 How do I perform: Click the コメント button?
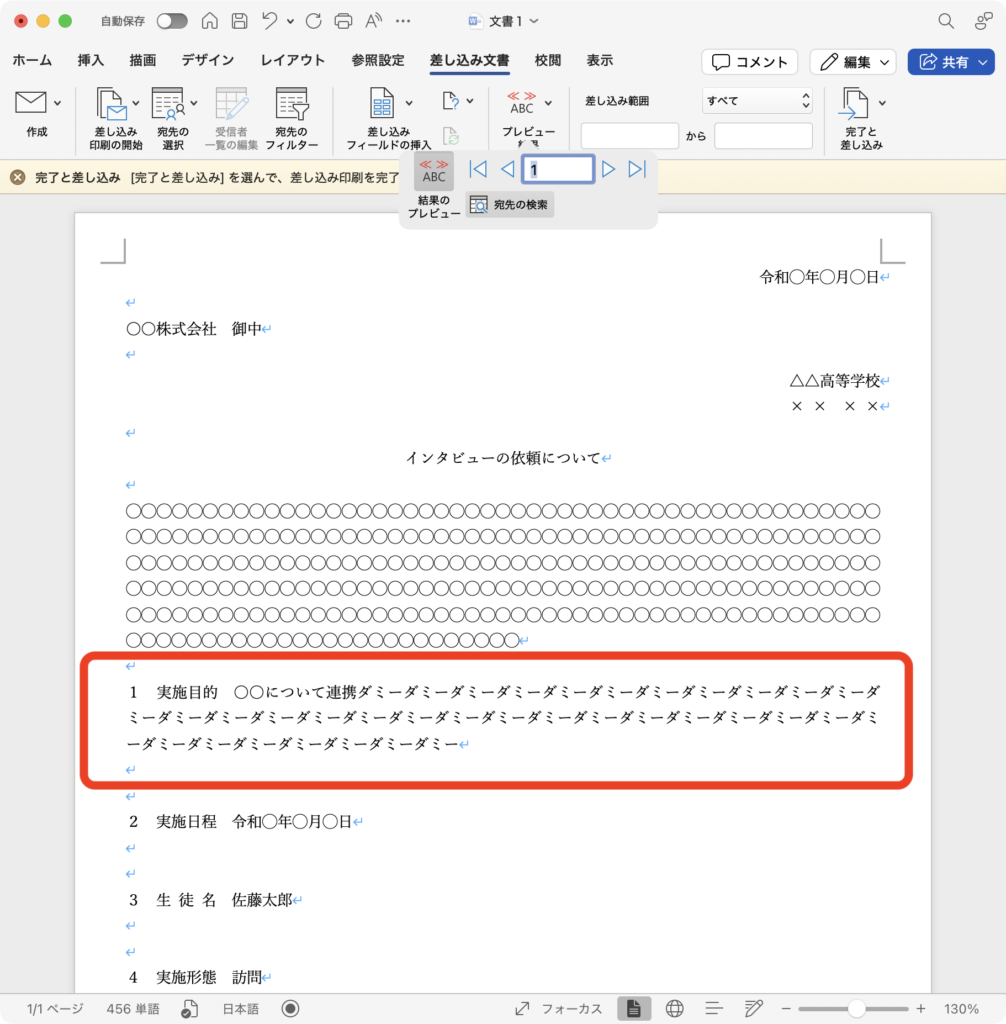749,62
